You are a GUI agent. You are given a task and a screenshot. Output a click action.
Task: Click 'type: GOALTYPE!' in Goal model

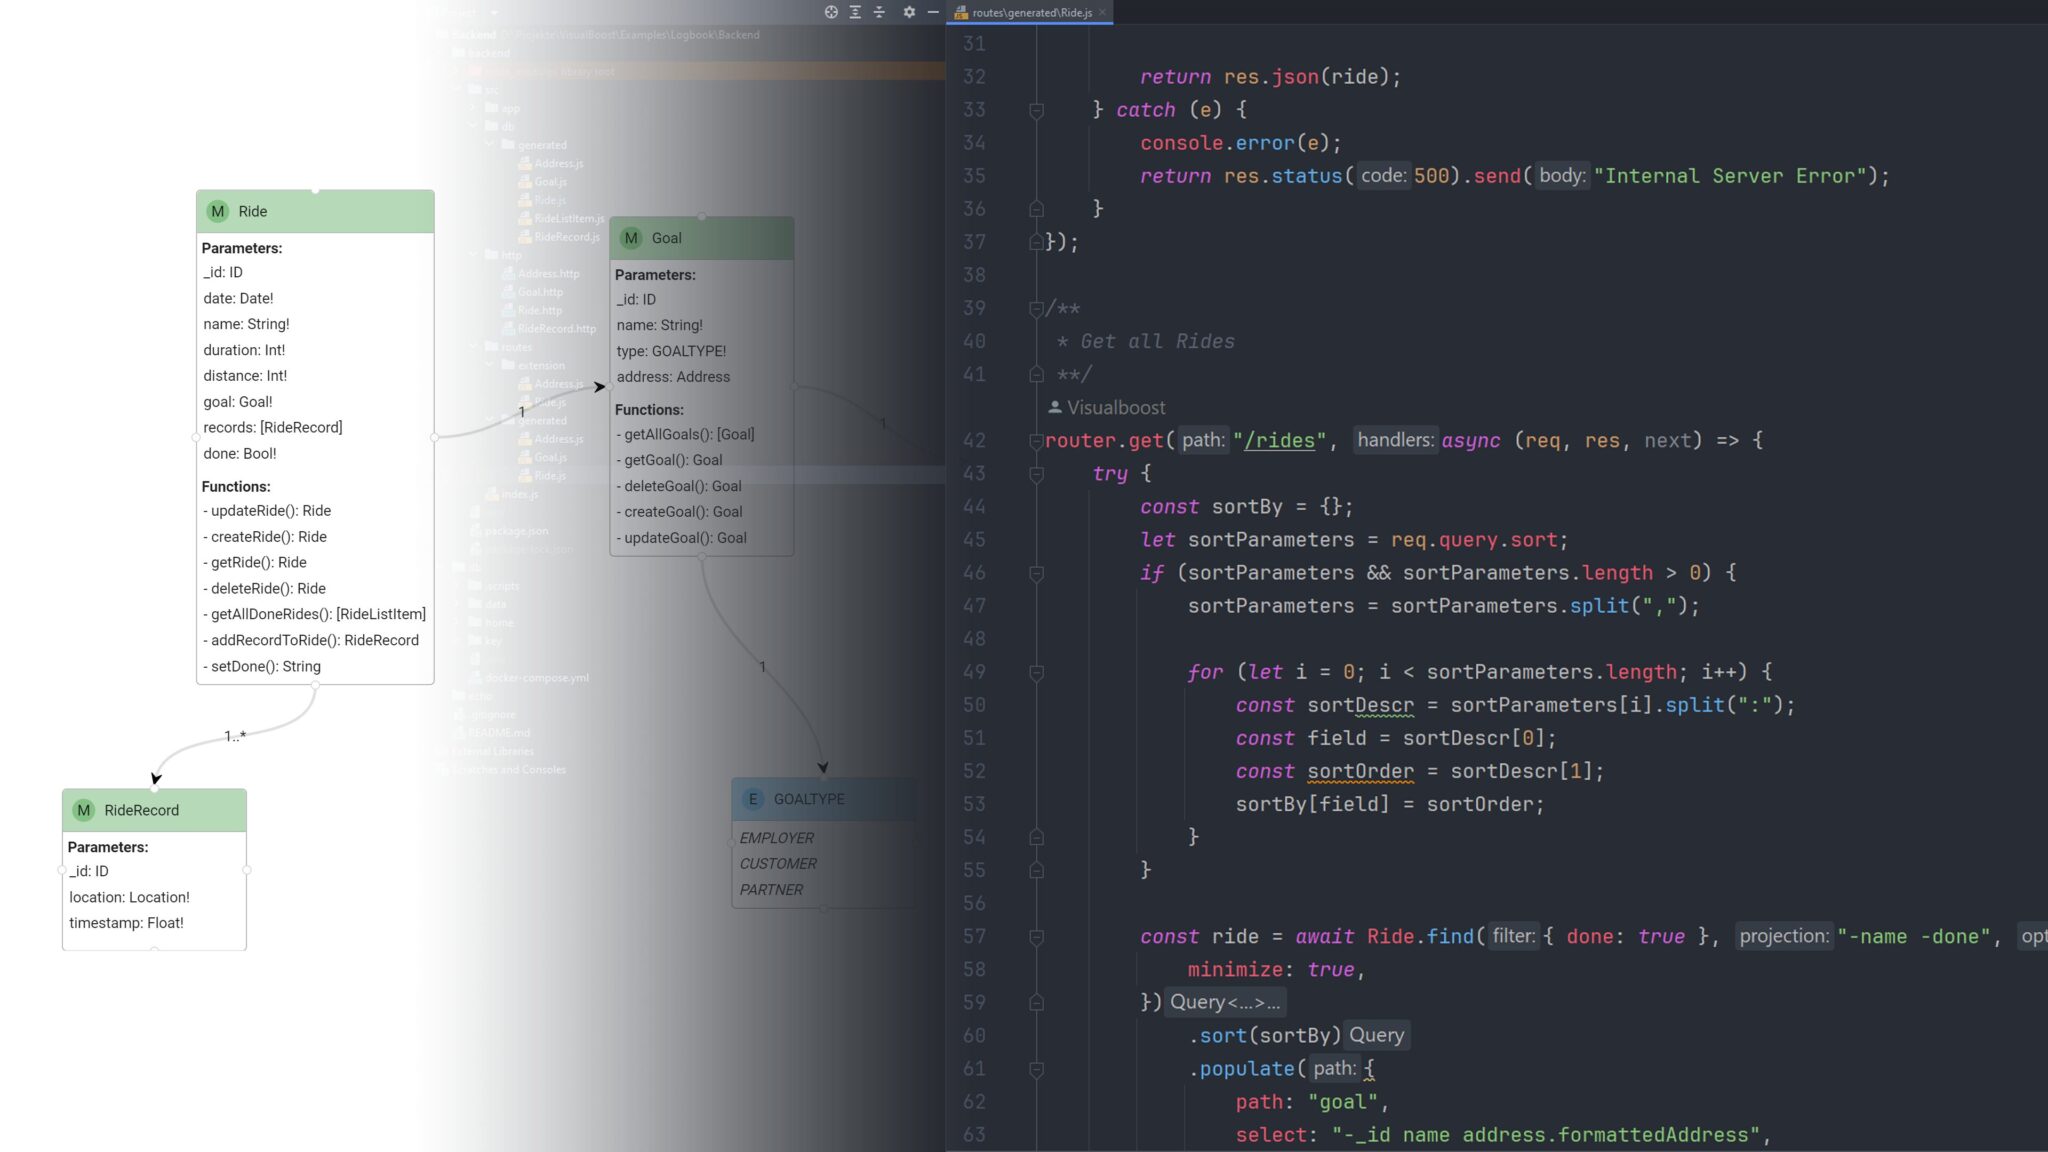tap(671, 351)
